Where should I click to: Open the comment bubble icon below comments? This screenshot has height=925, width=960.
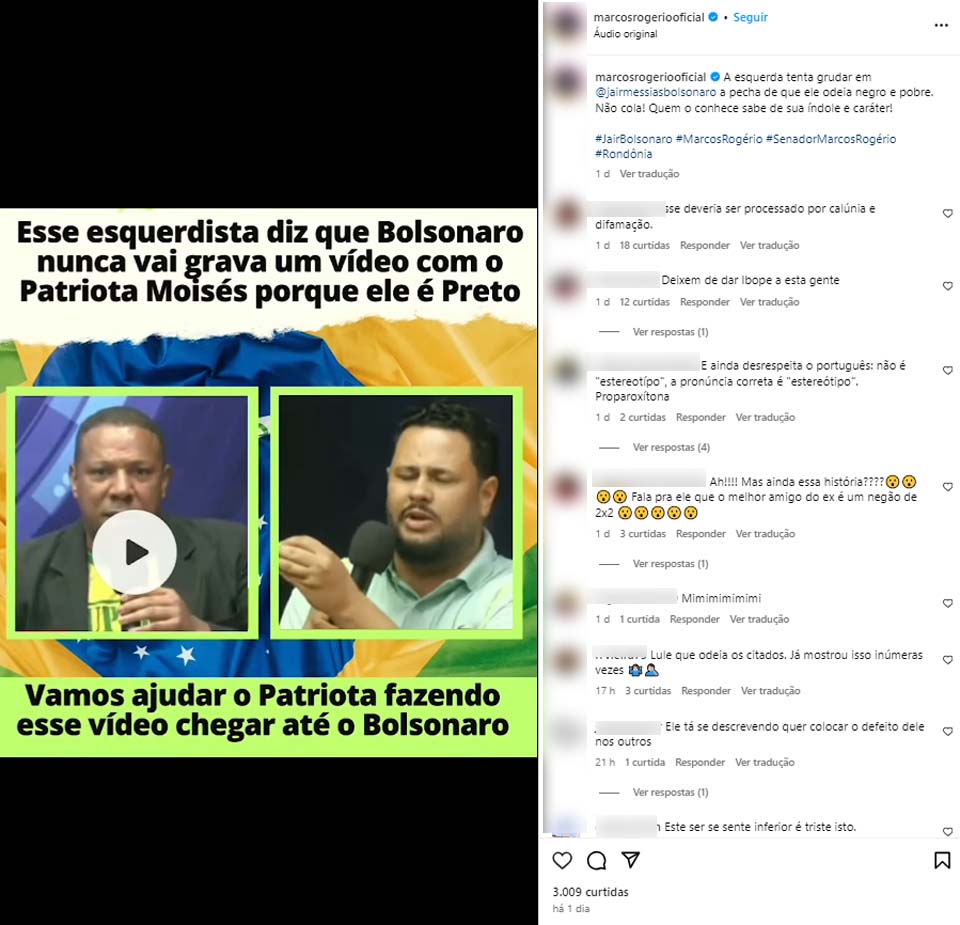(596, 860)
